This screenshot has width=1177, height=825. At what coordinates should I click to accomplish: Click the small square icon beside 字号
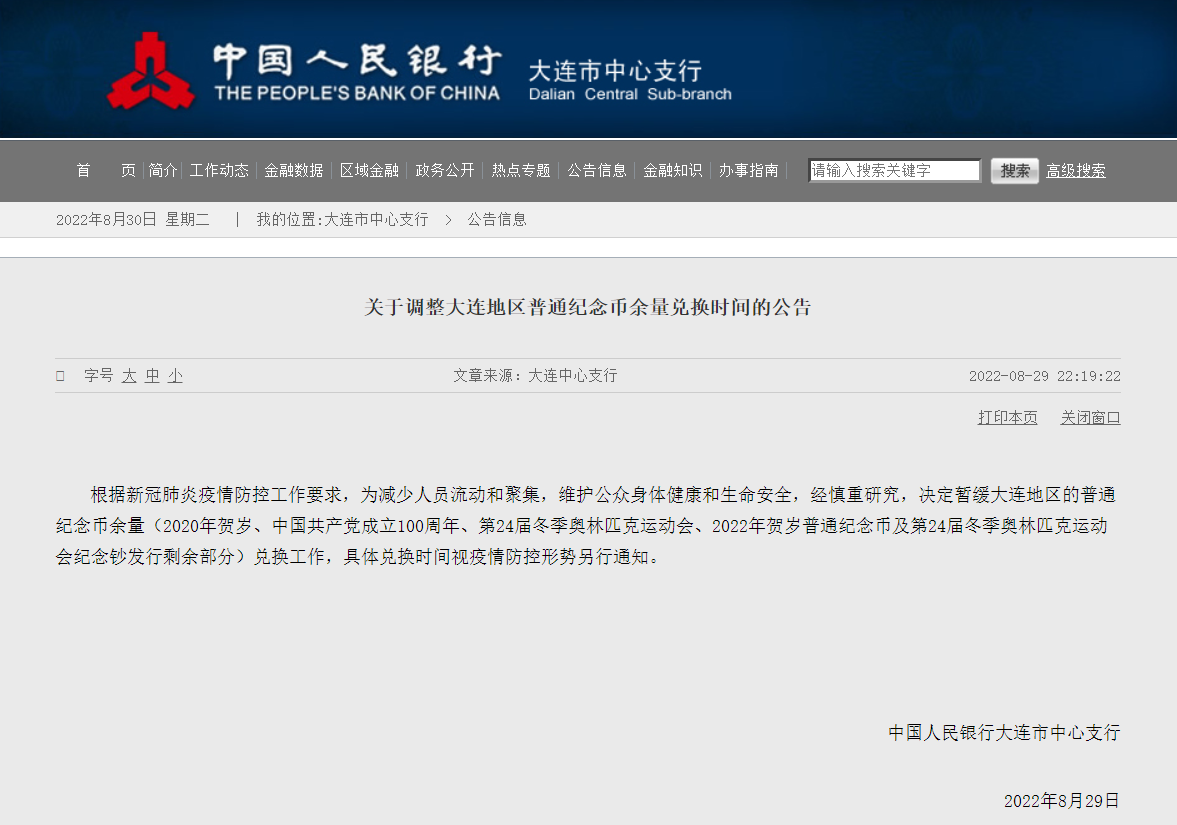(x=60, y=376)
